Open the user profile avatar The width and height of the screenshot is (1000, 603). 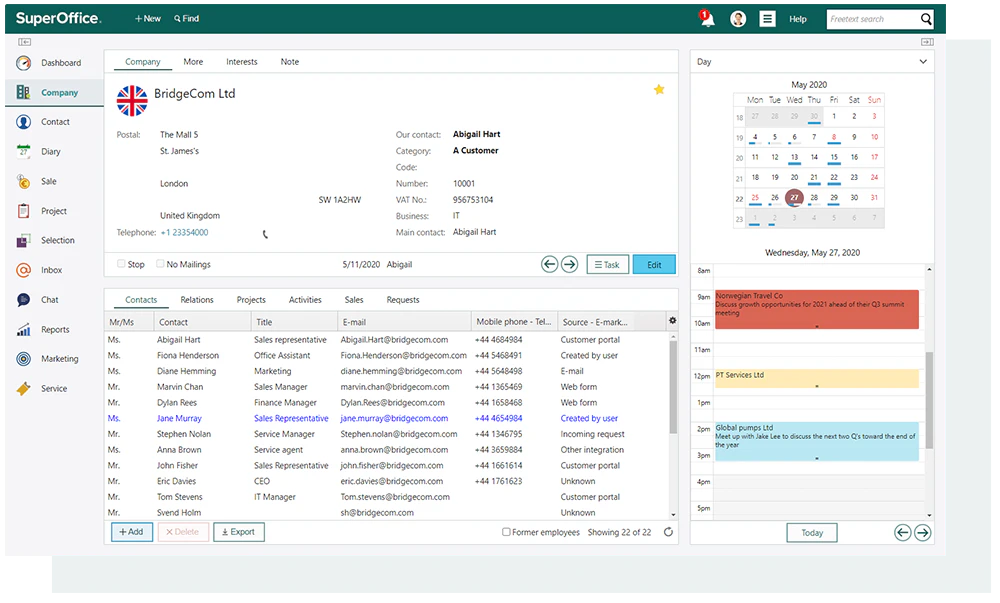[x=738, y=19]
